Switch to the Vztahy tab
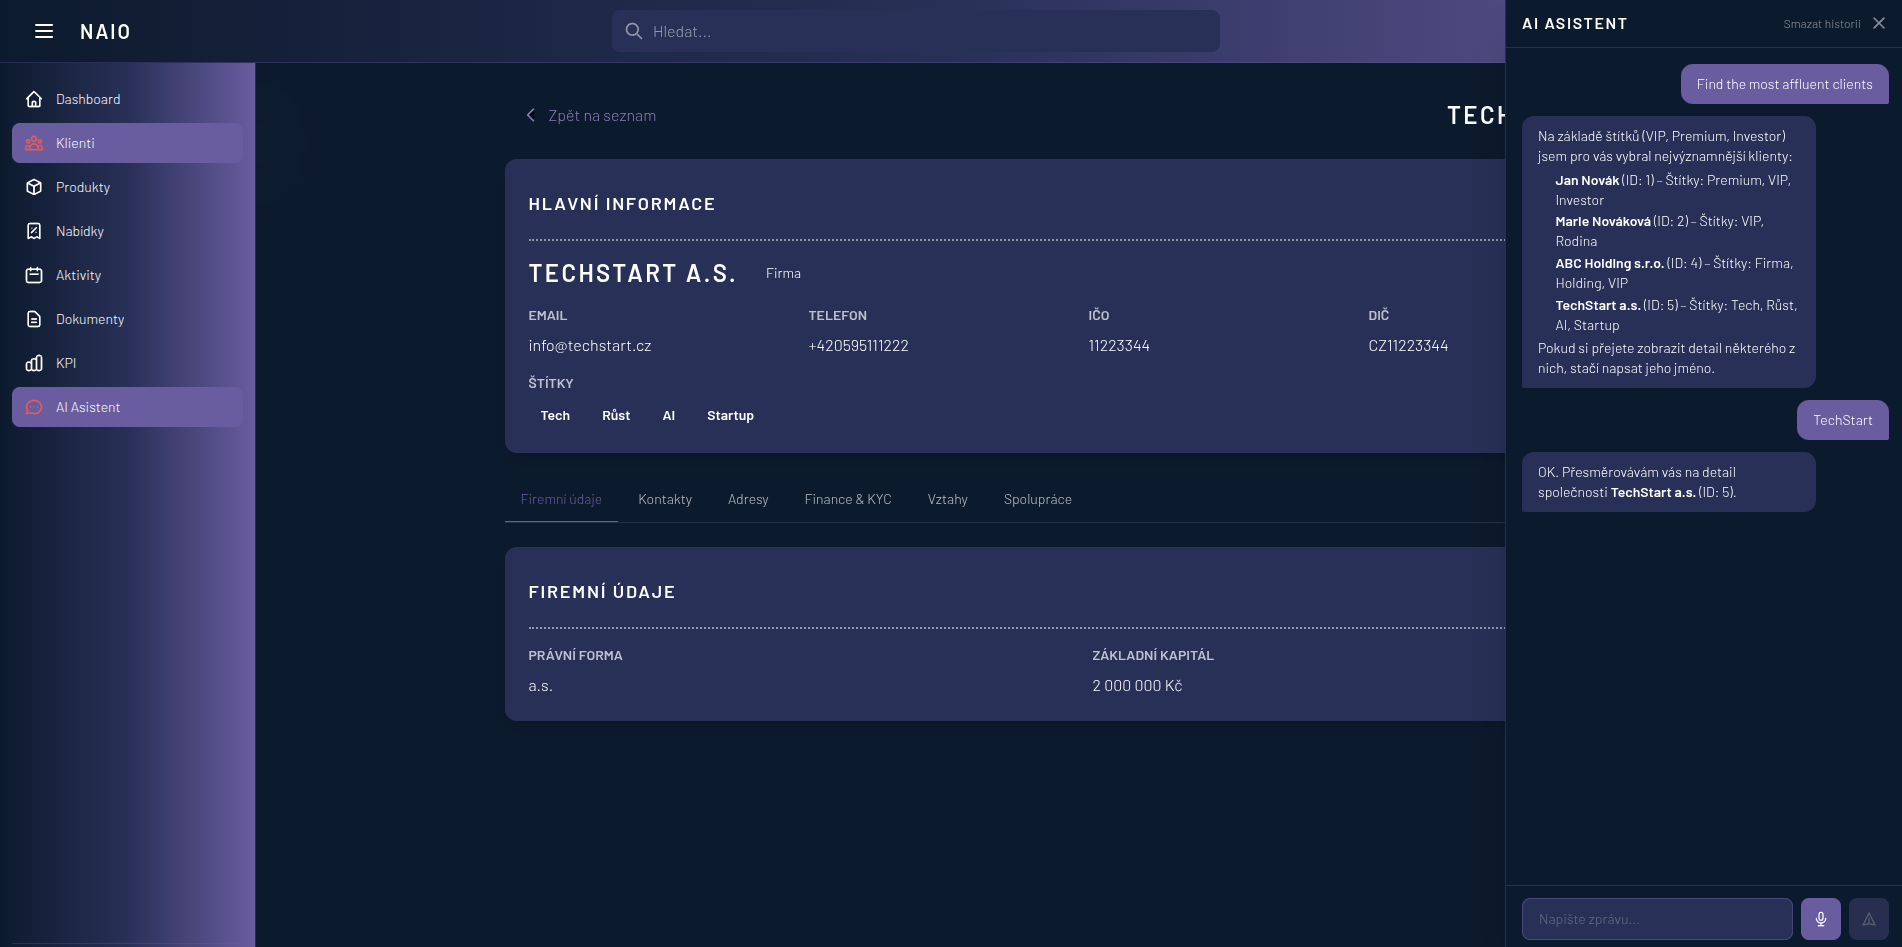Screen dimensions: 1902x947 click(946, 498)
